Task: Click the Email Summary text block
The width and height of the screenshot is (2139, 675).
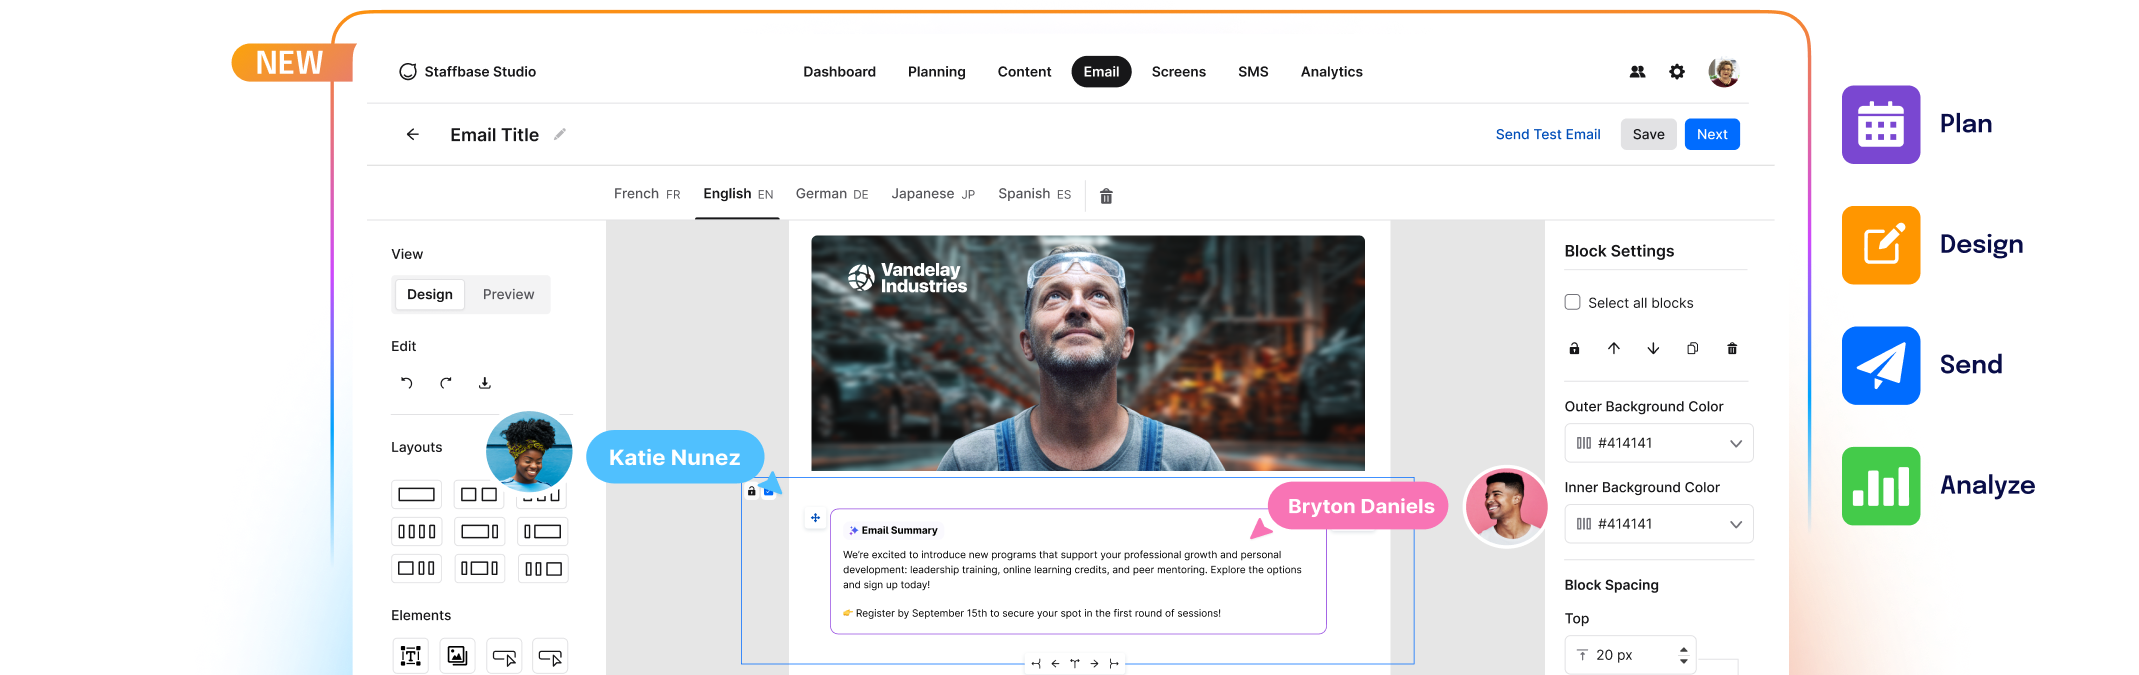Action: (1078, 571)
